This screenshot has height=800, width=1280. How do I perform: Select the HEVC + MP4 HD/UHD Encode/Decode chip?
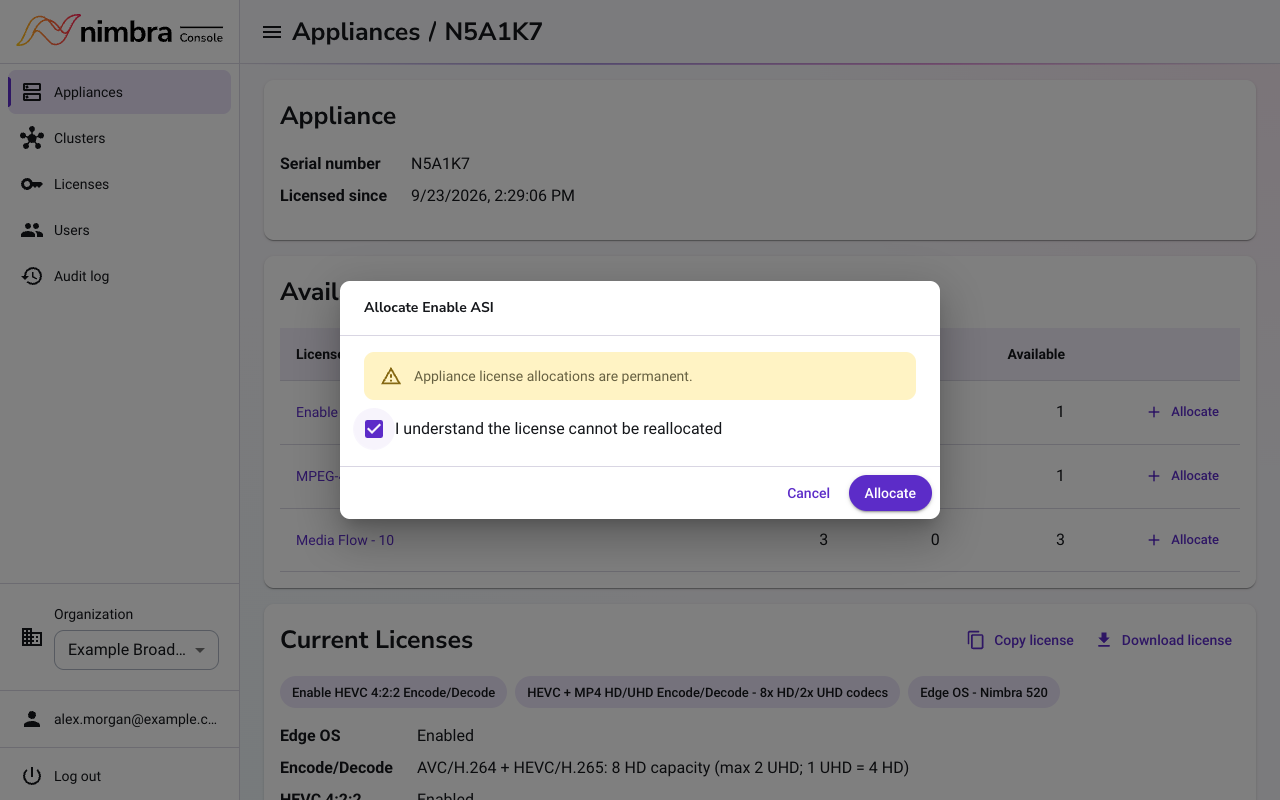click(707, 692)
